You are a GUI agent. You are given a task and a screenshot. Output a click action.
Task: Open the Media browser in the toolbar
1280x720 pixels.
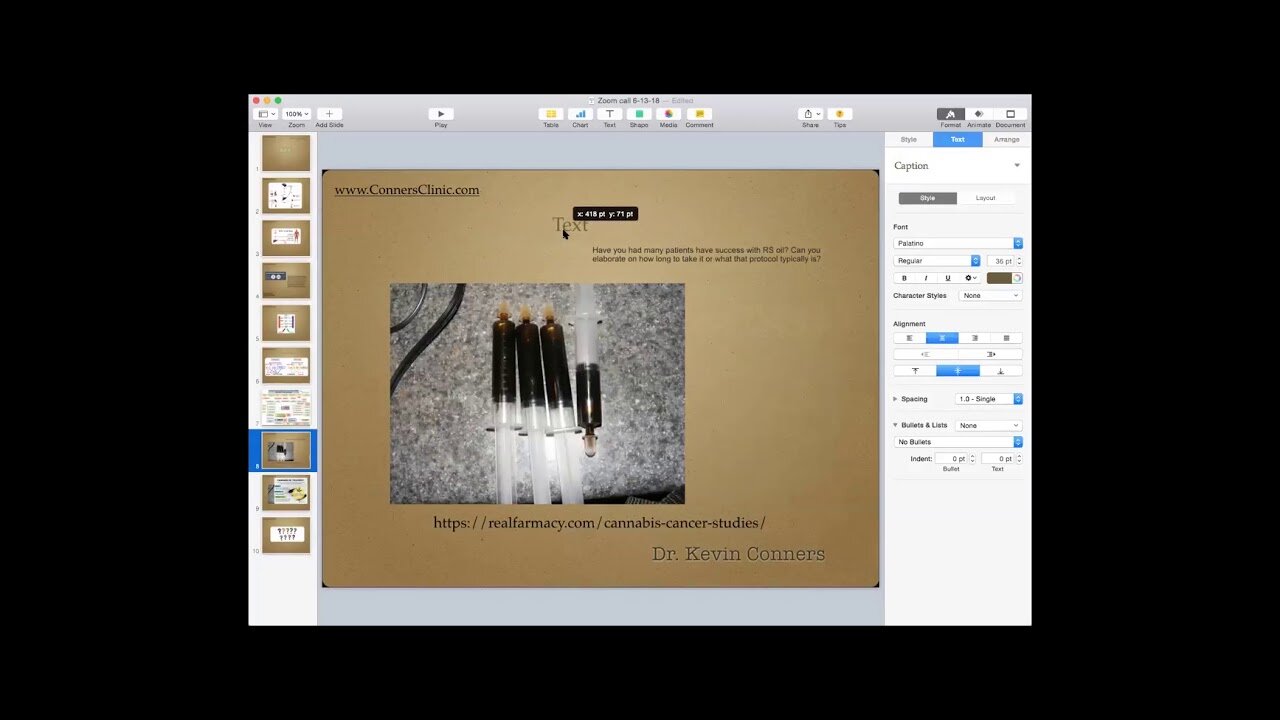668,114
